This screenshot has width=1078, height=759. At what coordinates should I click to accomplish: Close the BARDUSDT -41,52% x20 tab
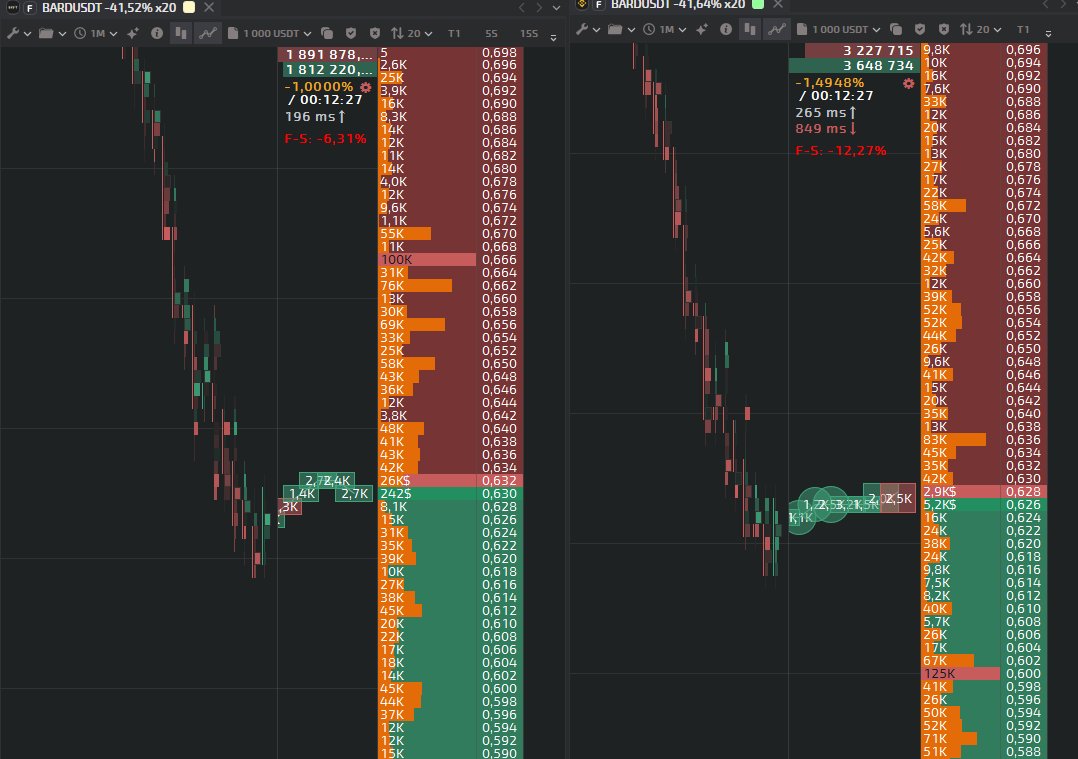209,8
